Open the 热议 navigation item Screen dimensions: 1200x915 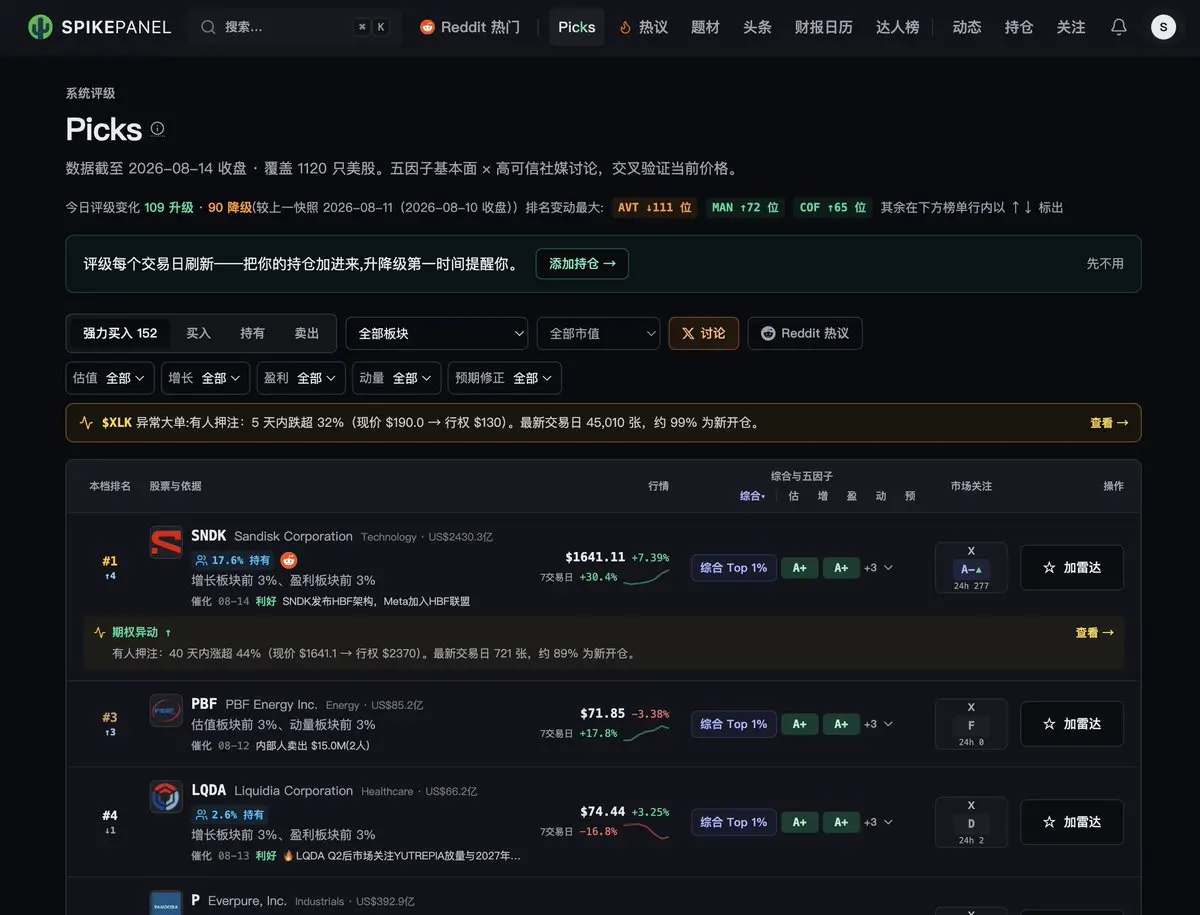pos(643,27)
